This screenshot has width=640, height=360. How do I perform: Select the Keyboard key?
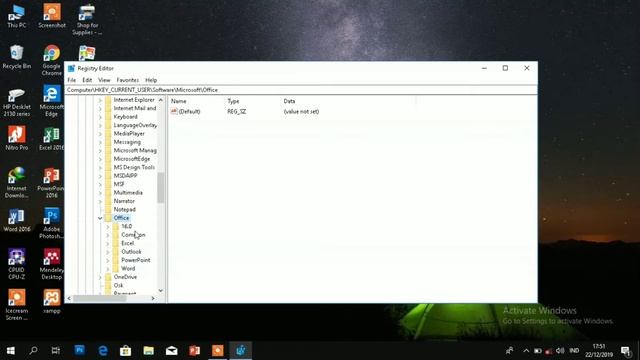click(x=125, y=117)
